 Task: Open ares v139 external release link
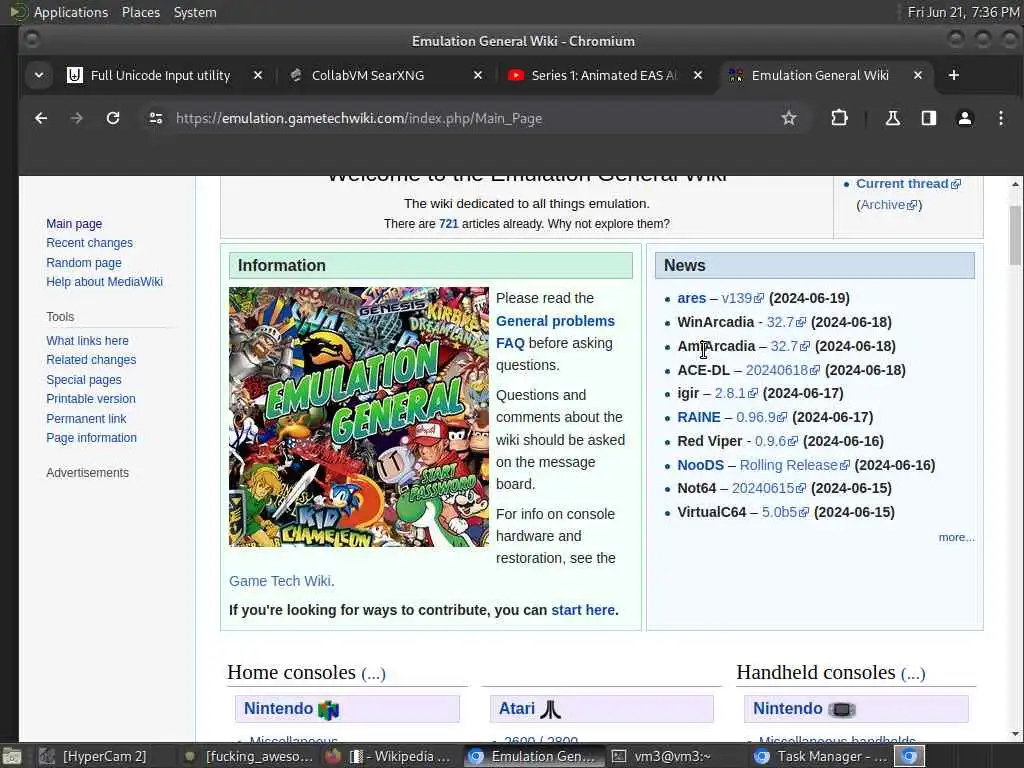pos(743,298)
